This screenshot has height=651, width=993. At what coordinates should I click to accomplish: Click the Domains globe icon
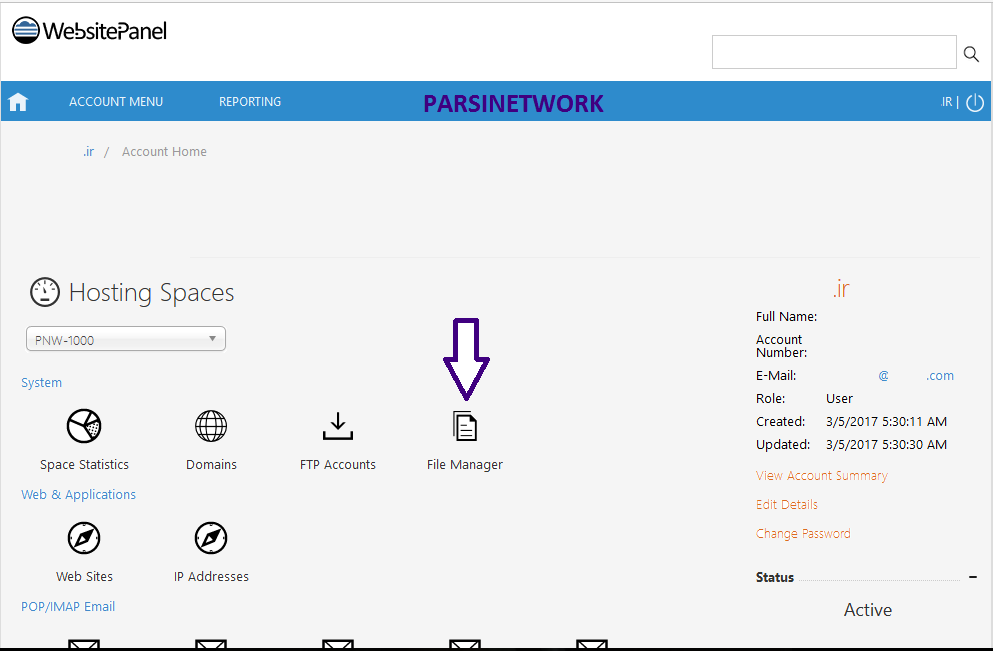click(x=211, y=427)
